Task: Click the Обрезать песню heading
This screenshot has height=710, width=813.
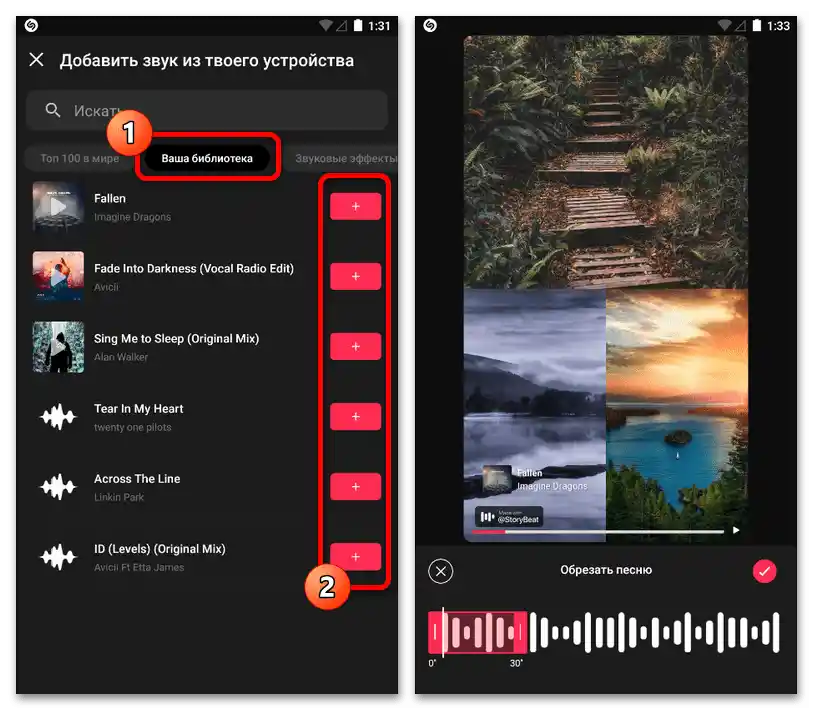Action: (606, 570)
